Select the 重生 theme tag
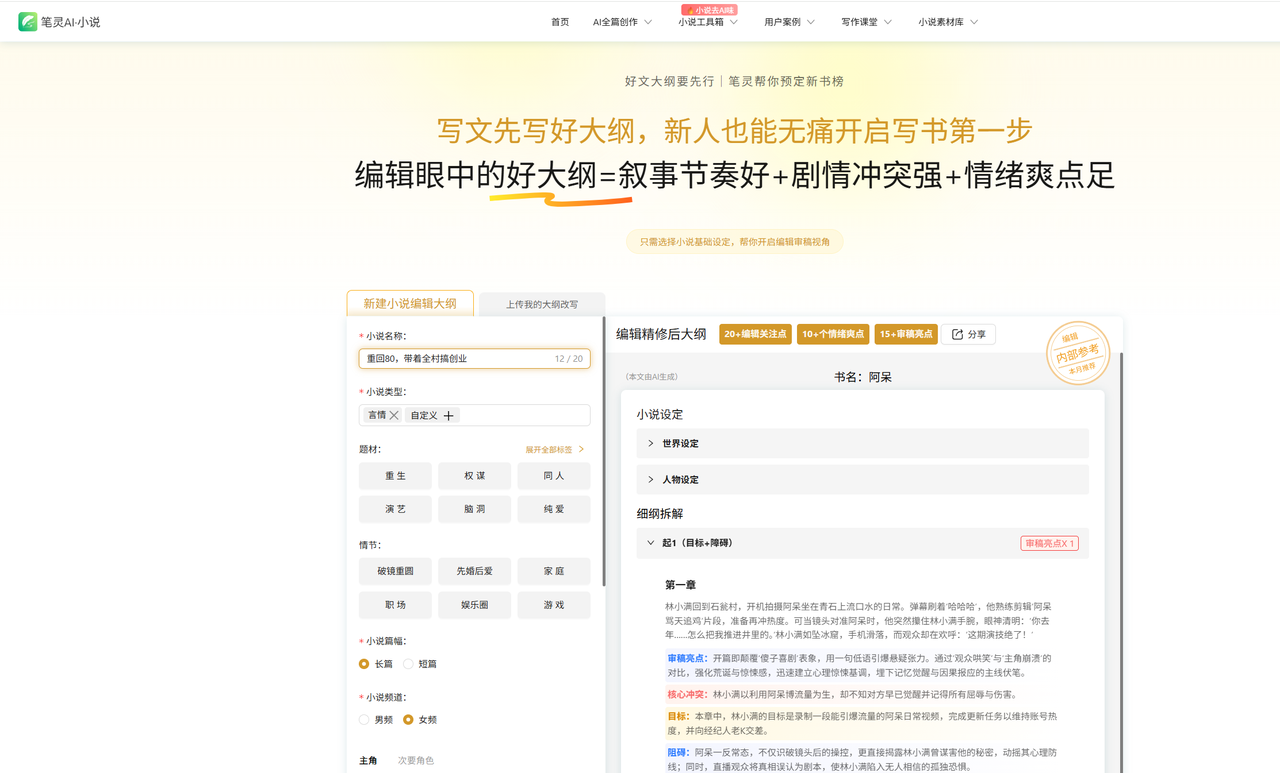Viewport: 1280px width, 773px height. [395, 476]
